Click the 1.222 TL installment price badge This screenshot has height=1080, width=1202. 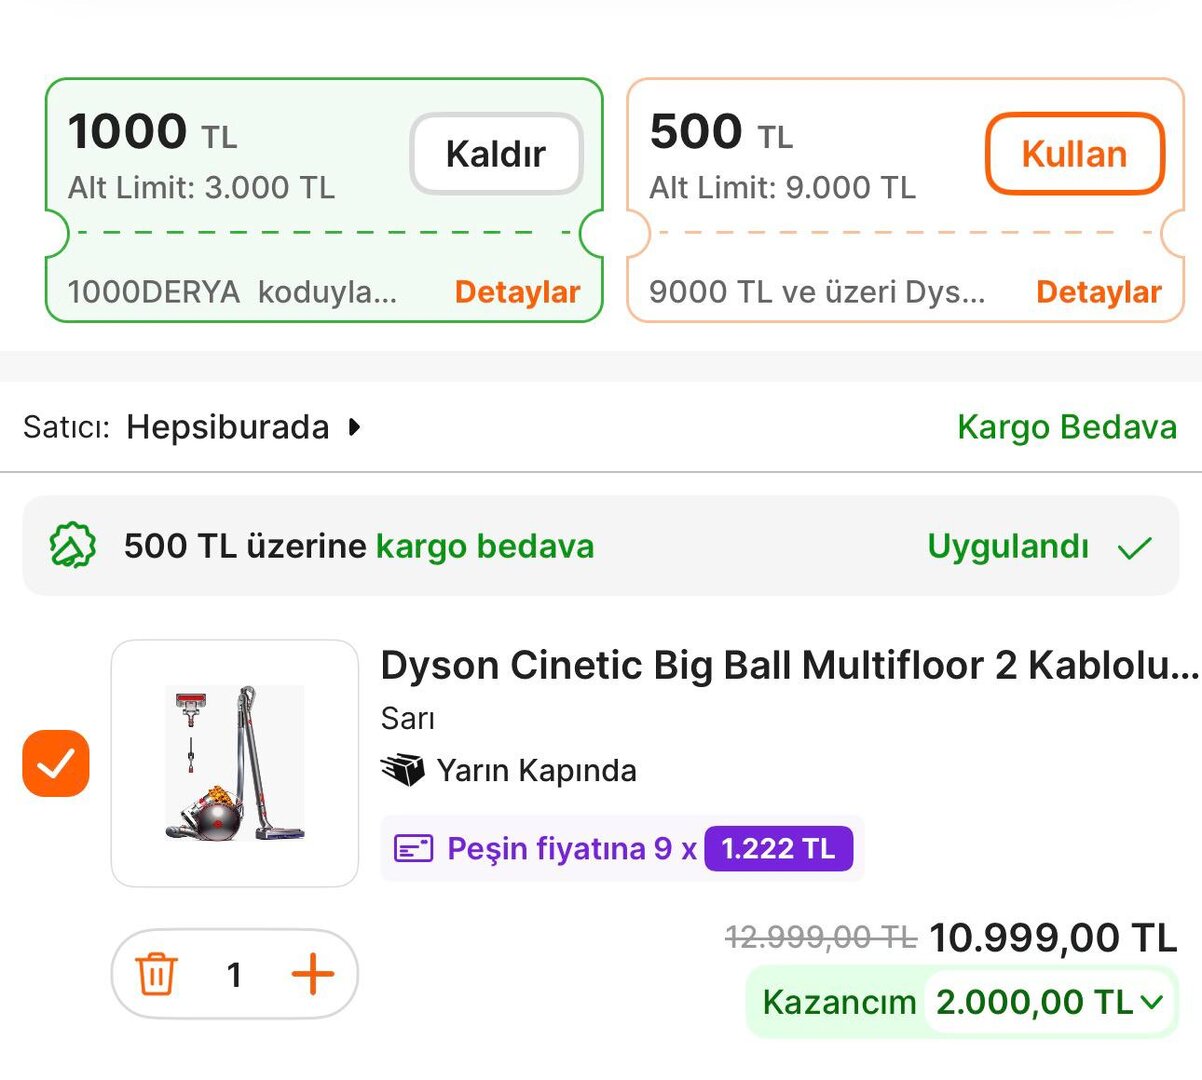tap(778, 849)
